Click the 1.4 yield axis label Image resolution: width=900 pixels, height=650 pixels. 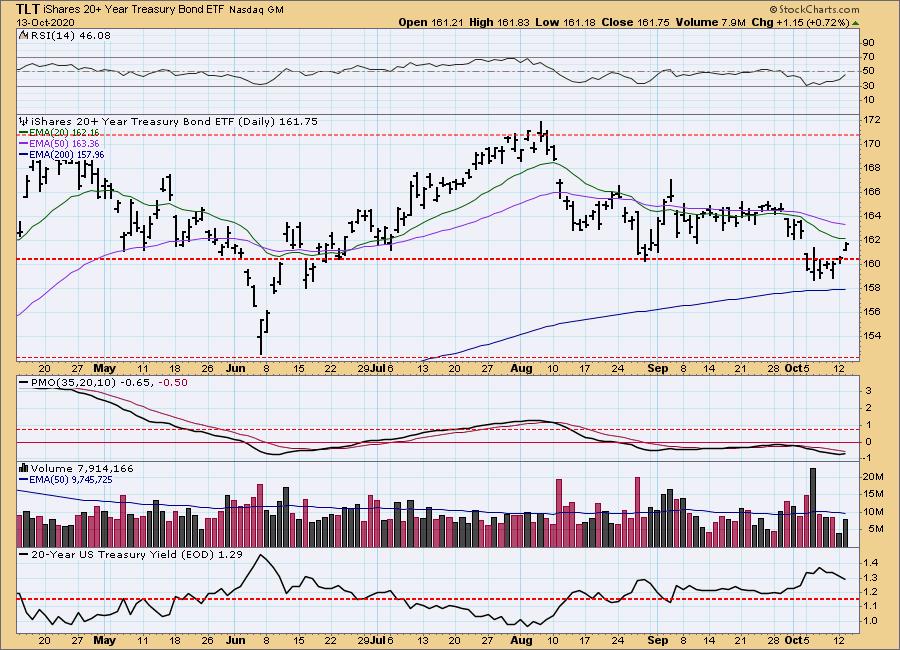(871, 563)
